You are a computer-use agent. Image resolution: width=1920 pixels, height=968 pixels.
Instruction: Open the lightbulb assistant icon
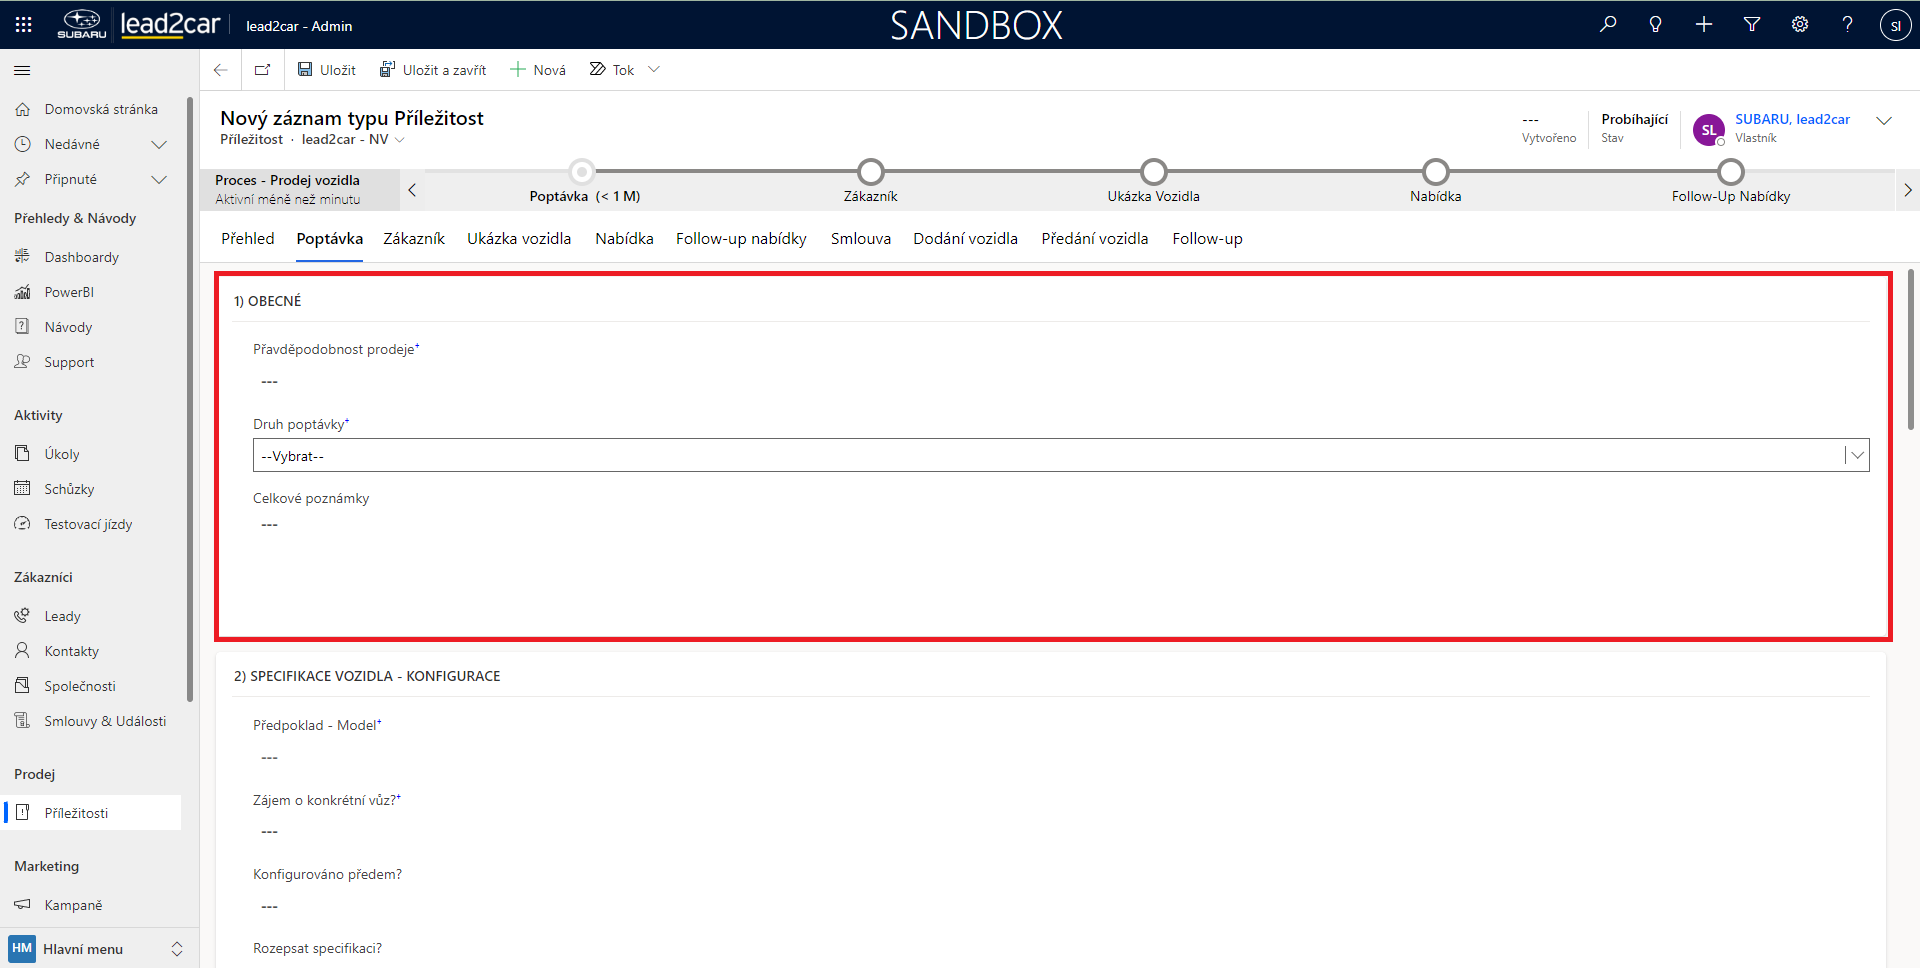pos(1656,25)
